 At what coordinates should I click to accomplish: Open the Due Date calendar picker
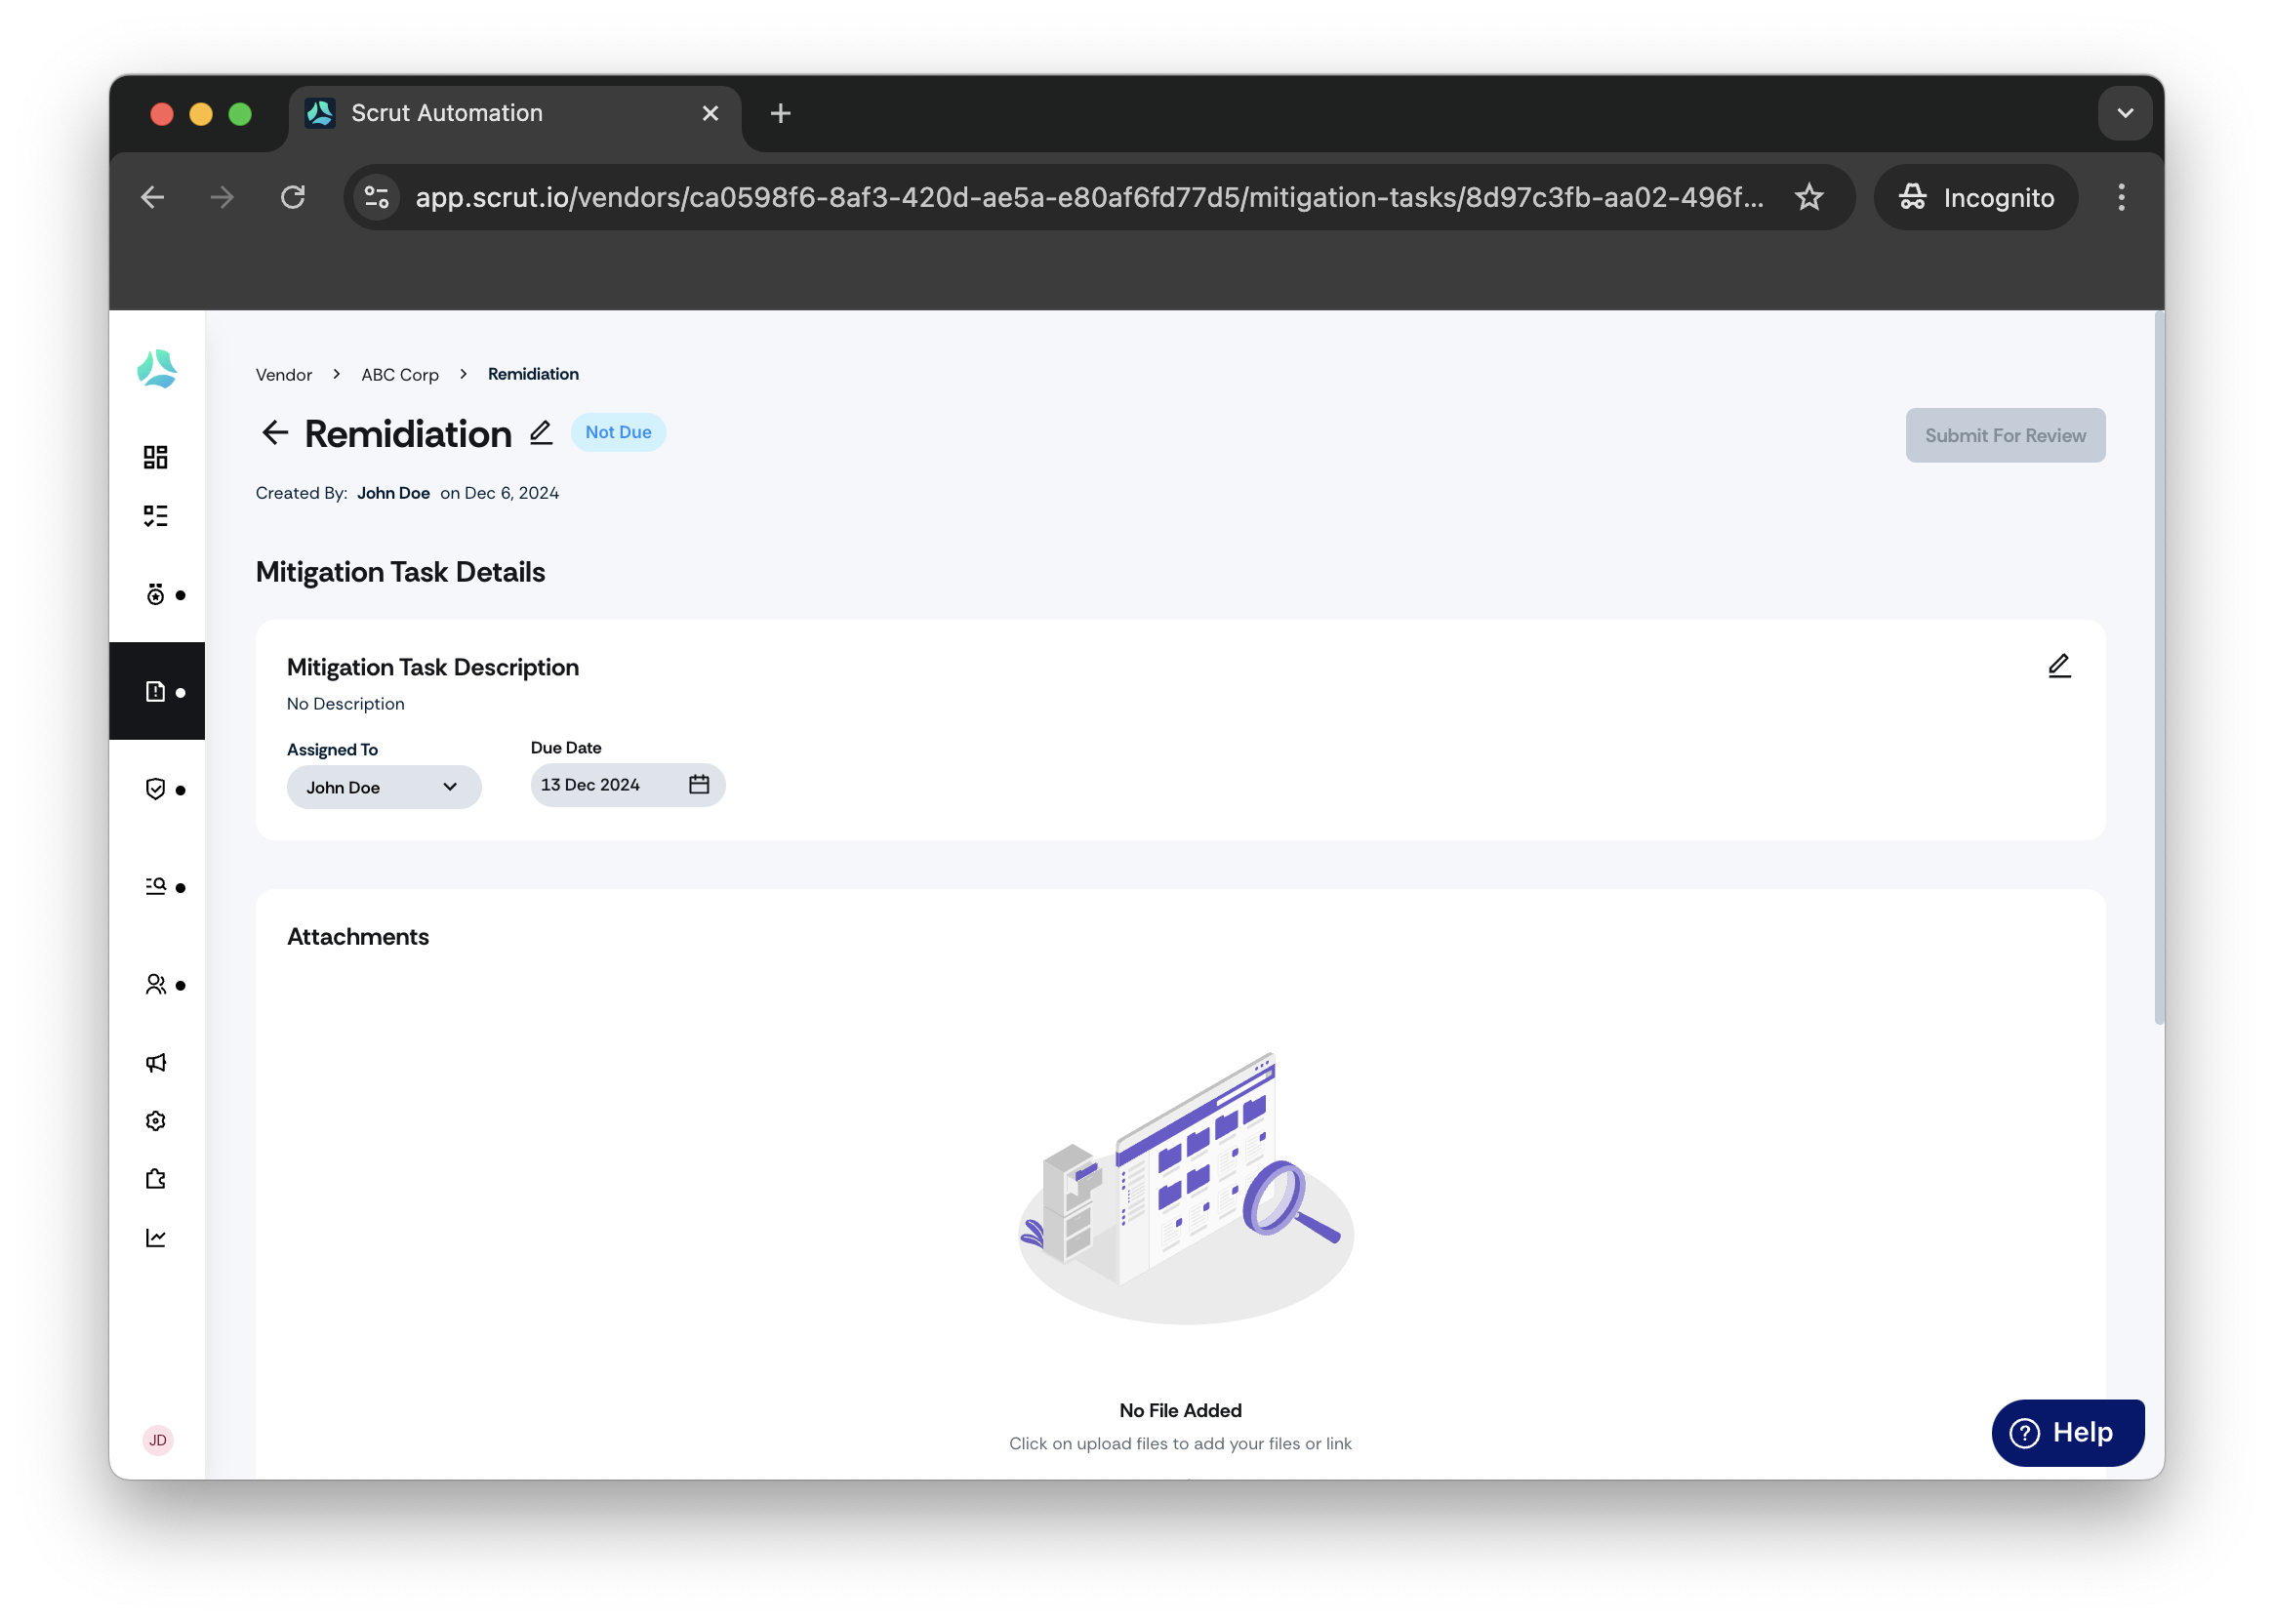[x=699, y=784]
